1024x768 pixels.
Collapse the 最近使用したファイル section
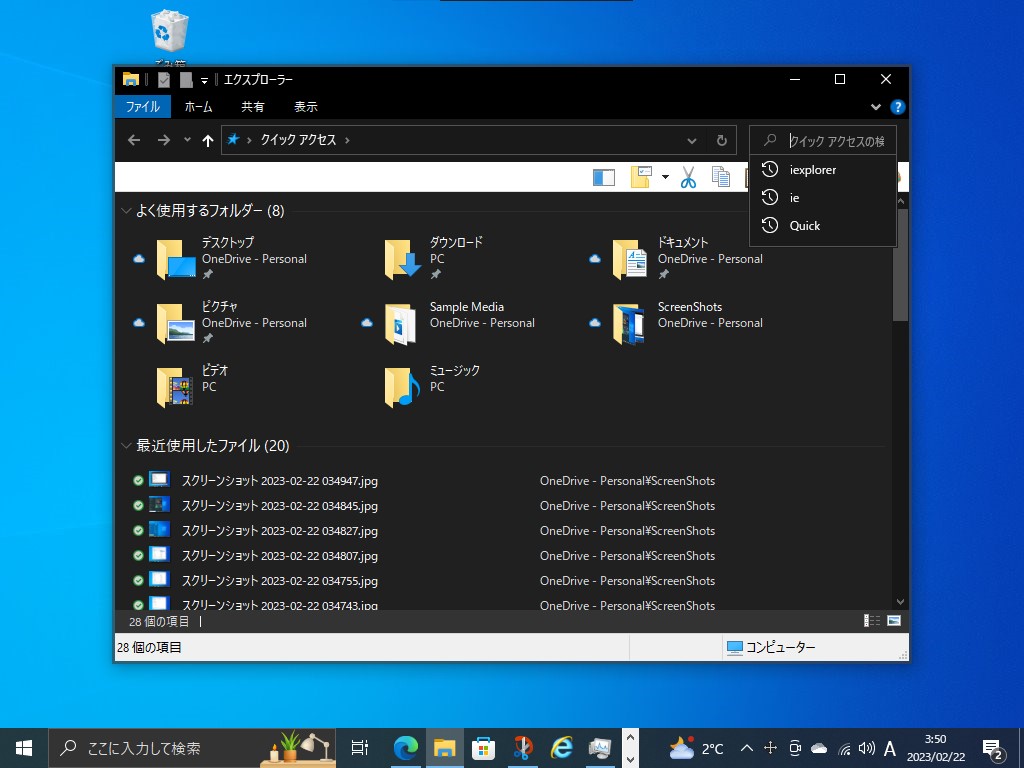pyautogui.click(x=126, y=446)
